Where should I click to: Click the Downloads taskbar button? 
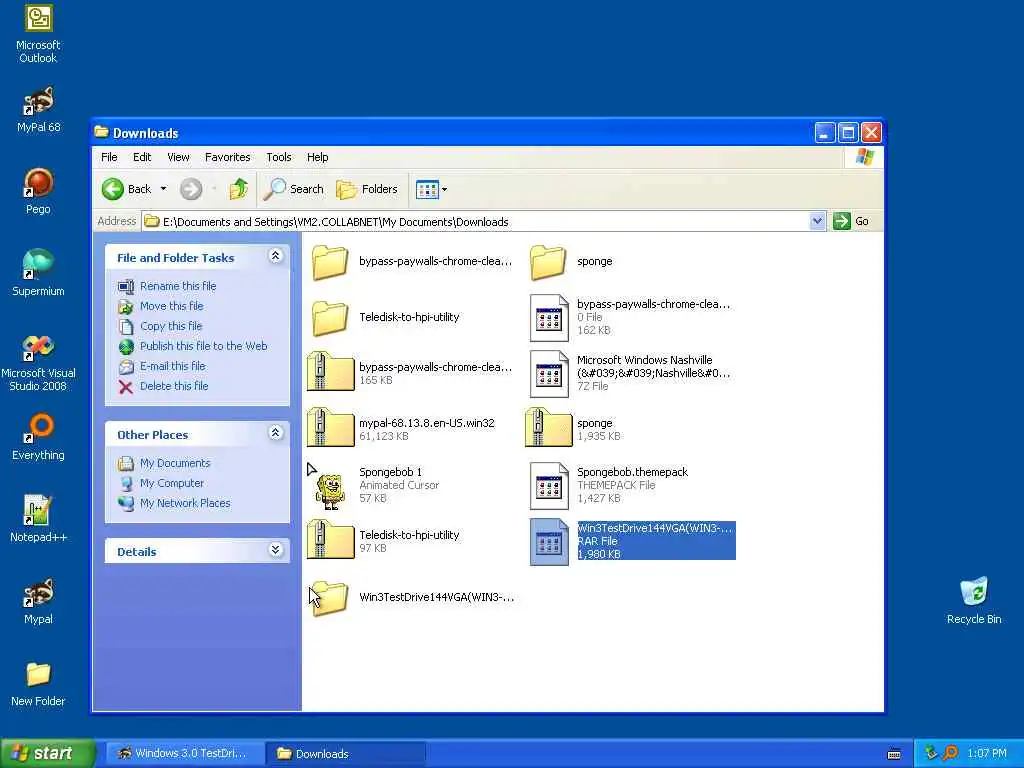[x=346, y=754]
